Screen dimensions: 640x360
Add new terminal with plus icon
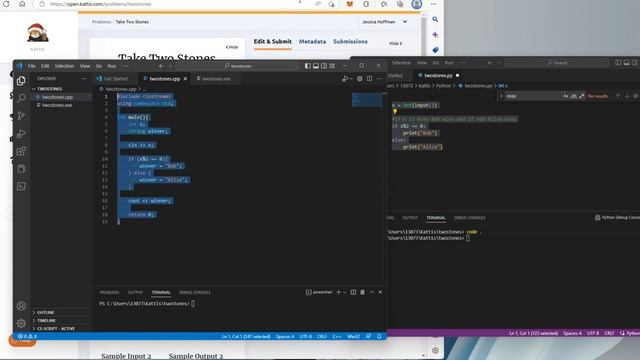(x=338, y=292)
